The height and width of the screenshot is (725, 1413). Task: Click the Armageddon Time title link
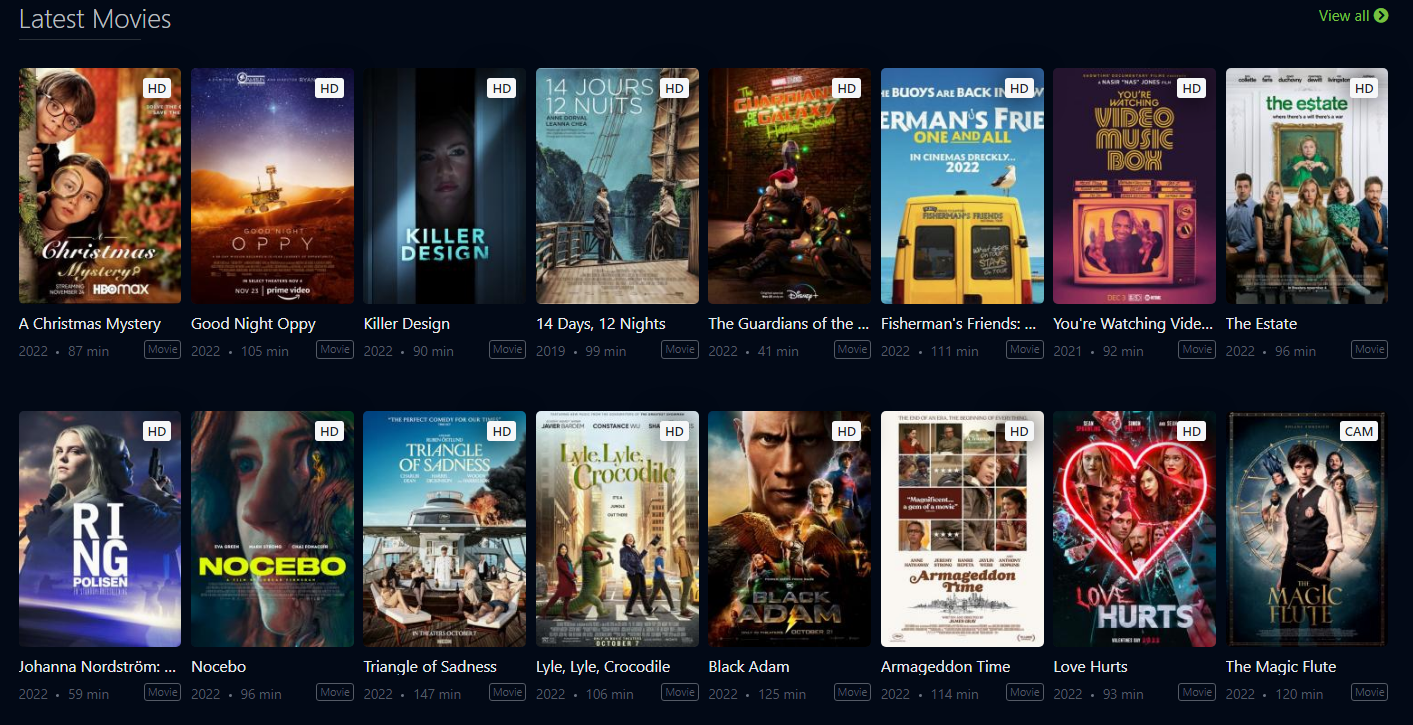pyautogui.click(x=946, y=667)
